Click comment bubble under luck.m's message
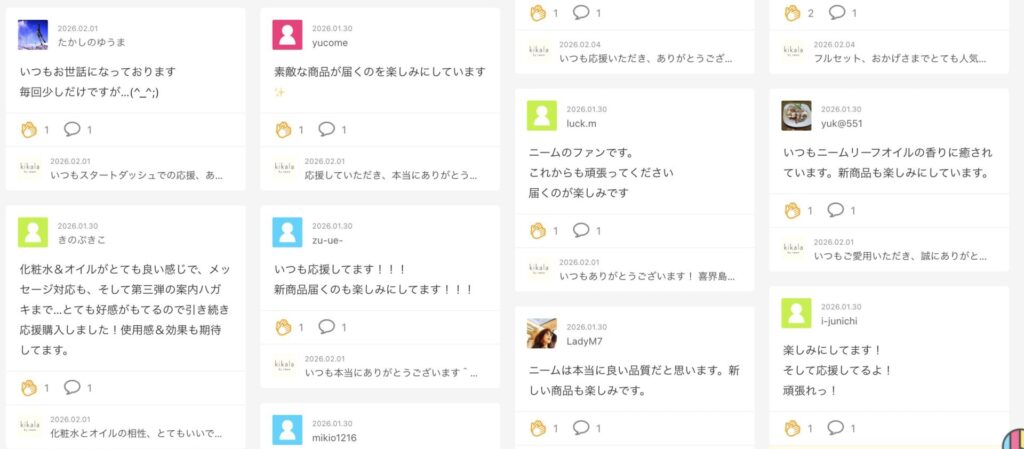This screenshot has width=1024, height=449. point(580,231)
